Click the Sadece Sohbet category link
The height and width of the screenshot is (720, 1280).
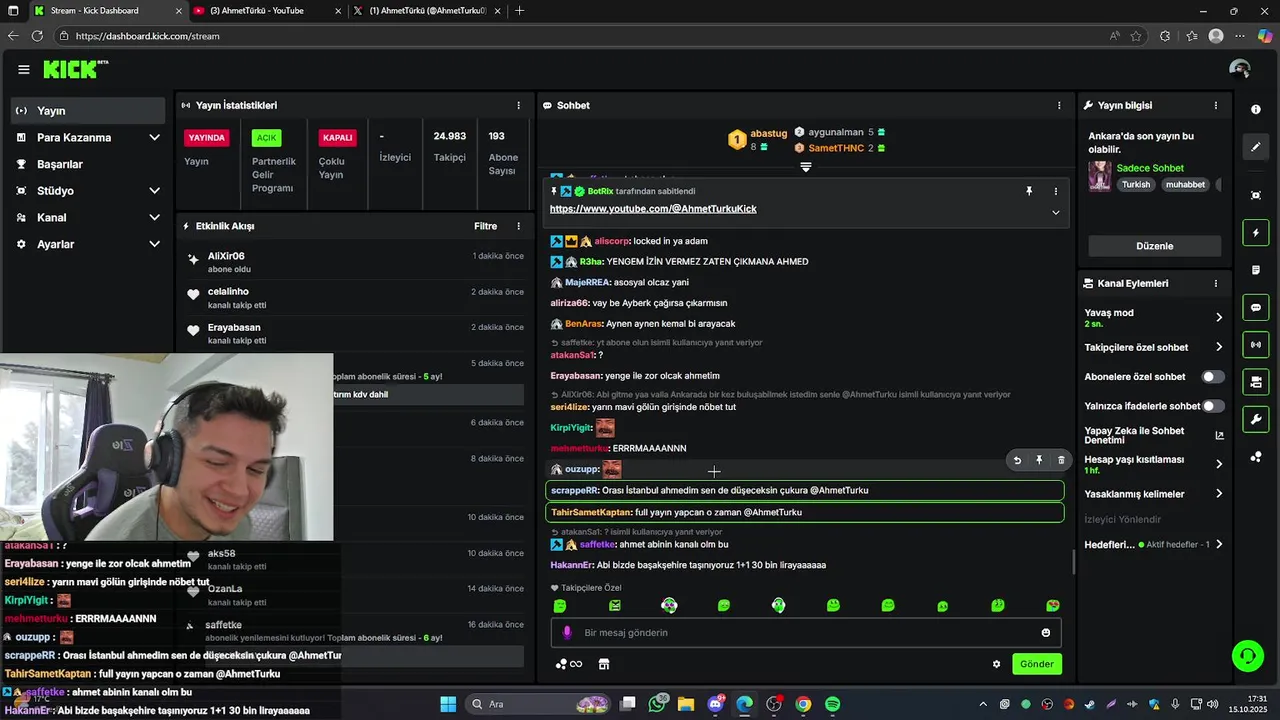pos(1150,168)
